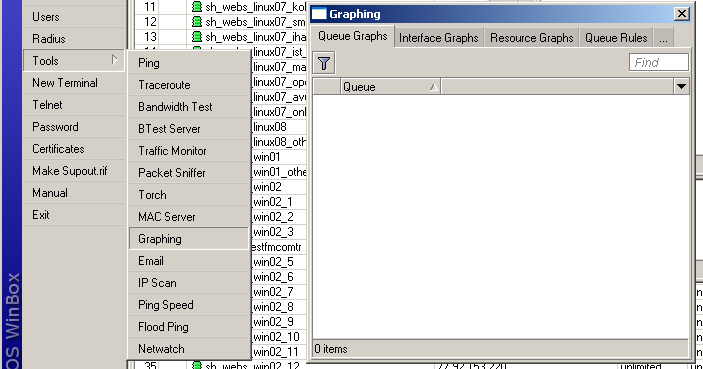Screen dimensions: 703x369
Task: Click the row number 12 cell
Action: (150, 22)
